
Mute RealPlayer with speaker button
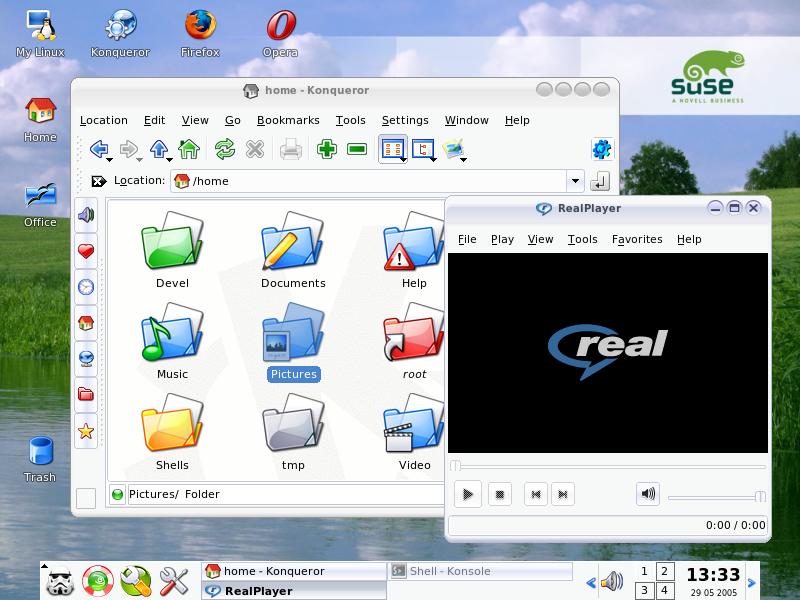tap(648, 494)
